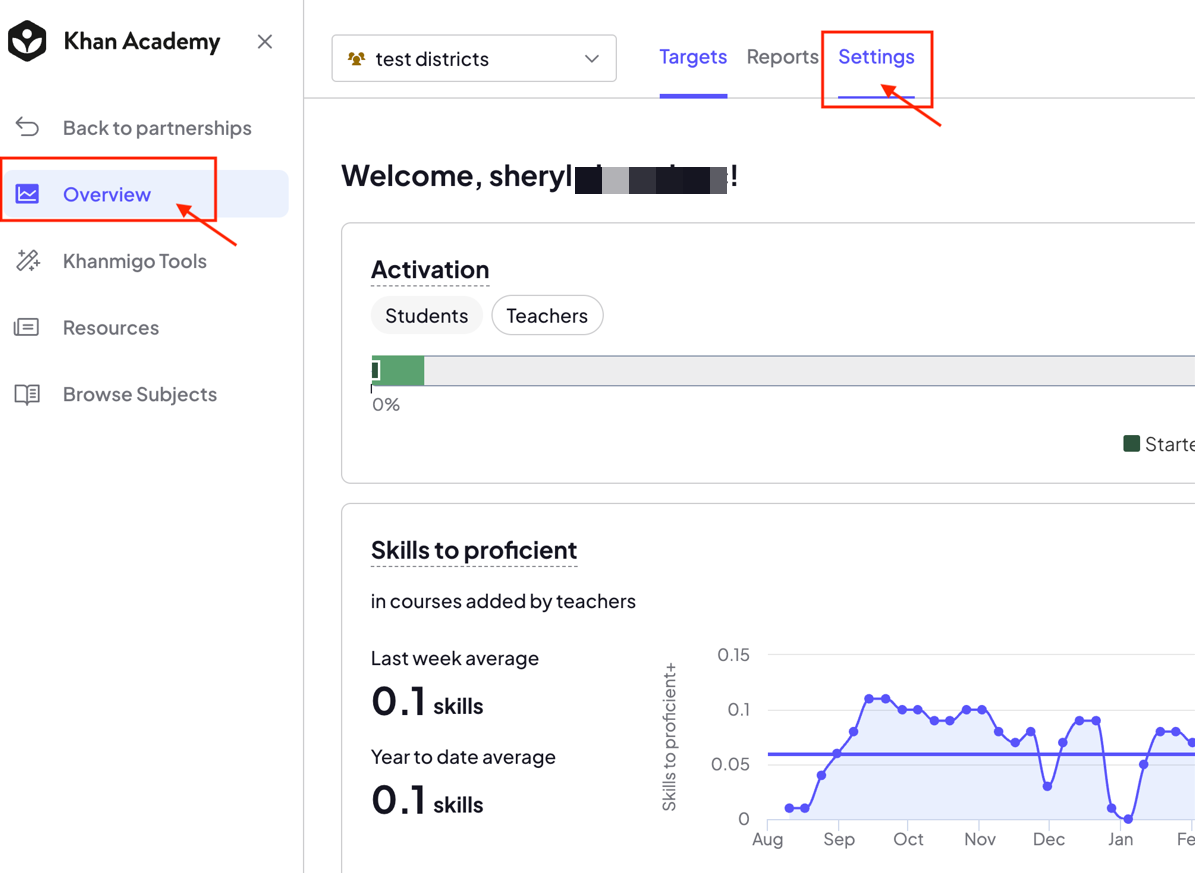Screen dimensions: 1195x873
Task: Switch to the Targets tab
Action: tap(693, 57)
